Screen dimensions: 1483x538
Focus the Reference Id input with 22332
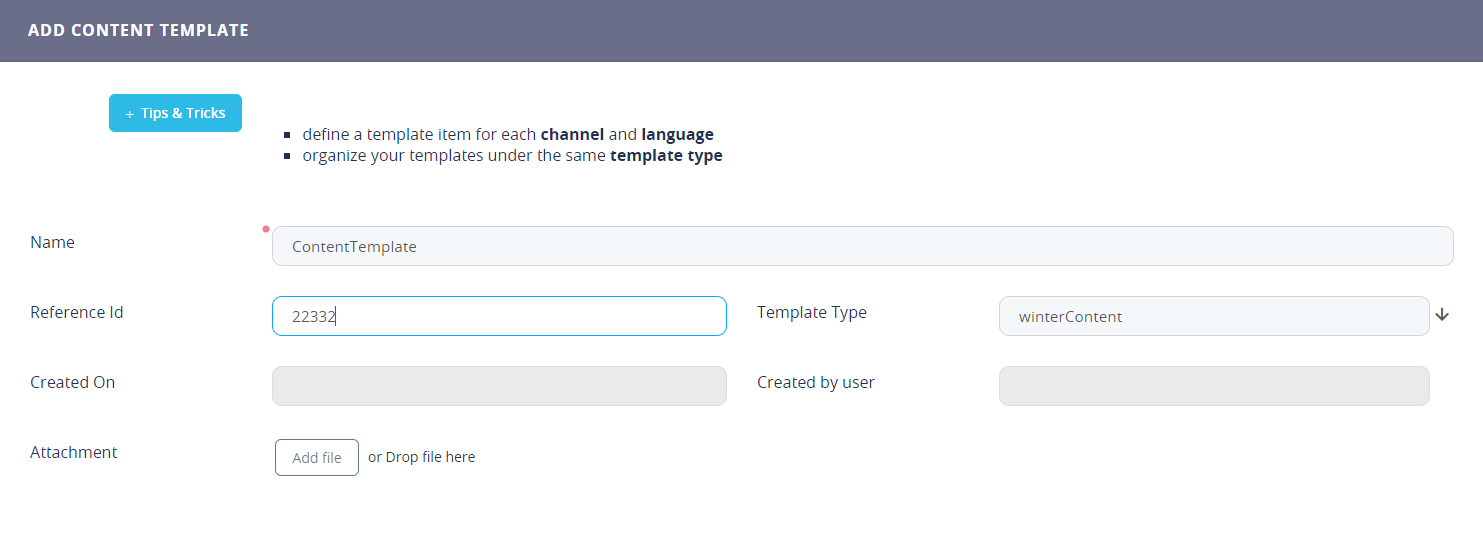coord(498,316)
